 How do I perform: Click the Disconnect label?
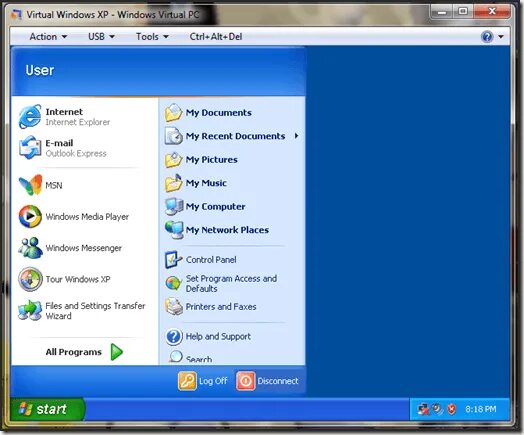pyautogui.click(x=278, y=381)
